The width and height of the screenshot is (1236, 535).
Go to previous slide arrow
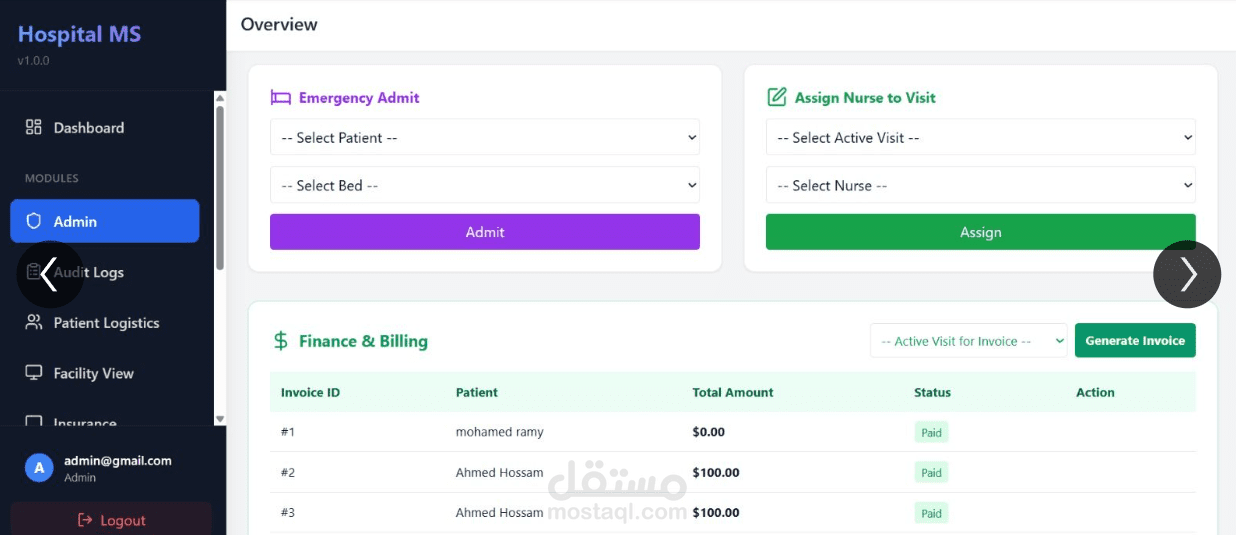[x=49, y=273]
